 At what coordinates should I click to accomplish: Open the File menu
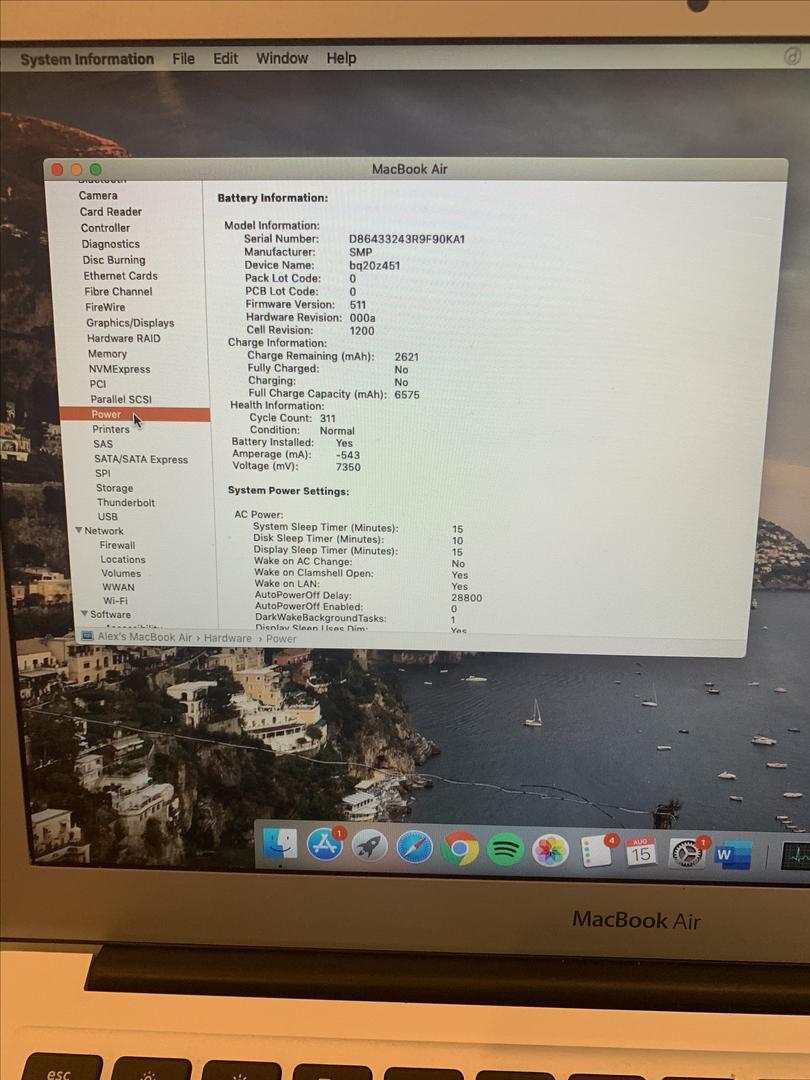pos(183,59)
